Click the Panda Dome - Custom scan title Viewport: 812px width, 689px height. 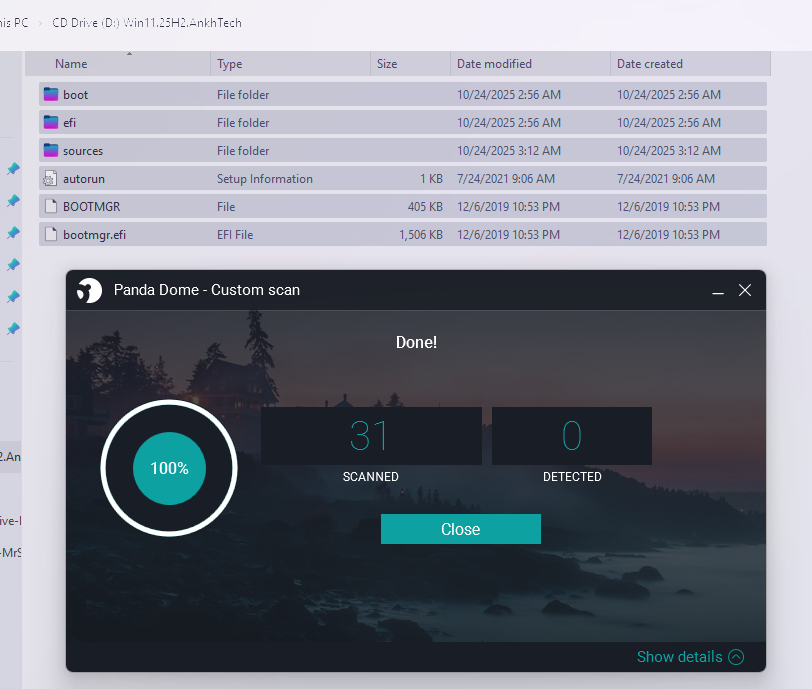(x=207, y=290)
